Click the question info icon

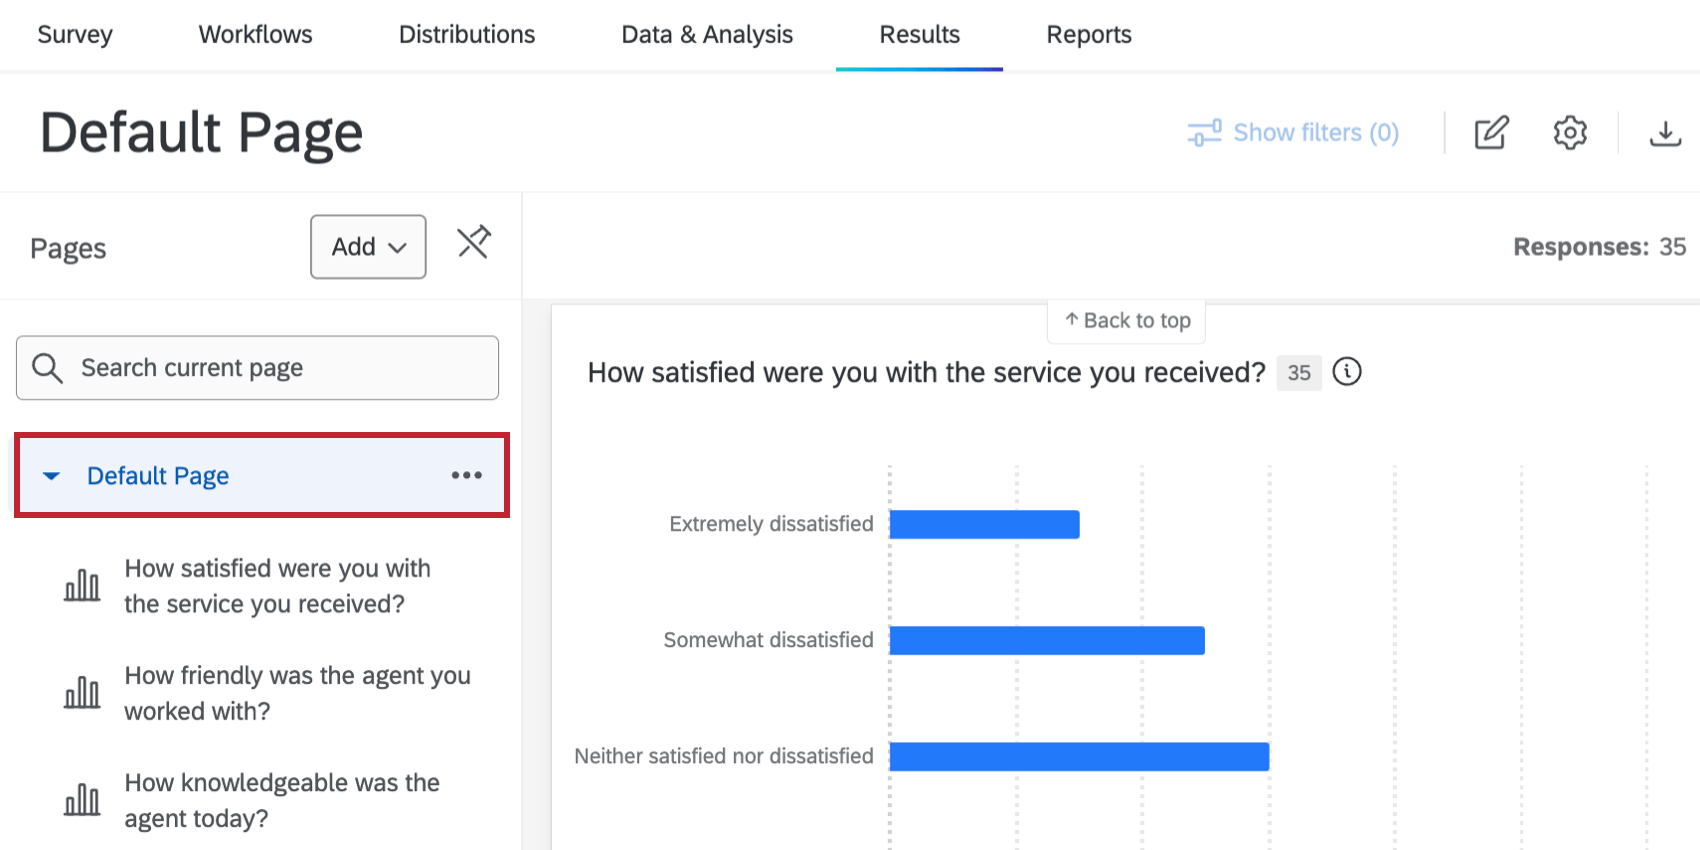(x=1347, y=372)
